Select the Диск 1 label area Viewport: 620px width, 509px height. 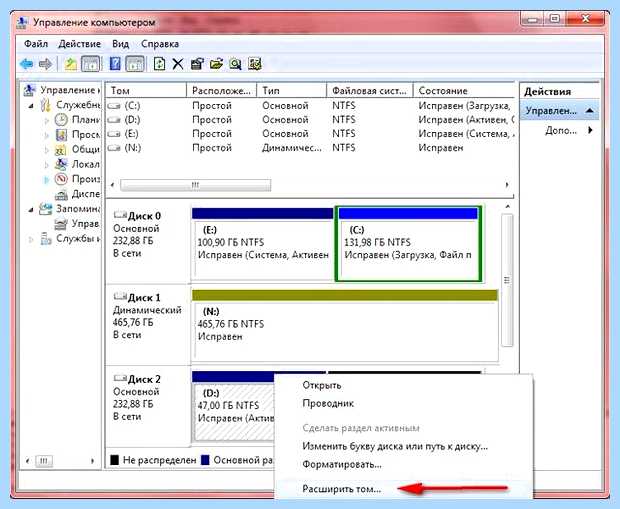tap(148, 325)
